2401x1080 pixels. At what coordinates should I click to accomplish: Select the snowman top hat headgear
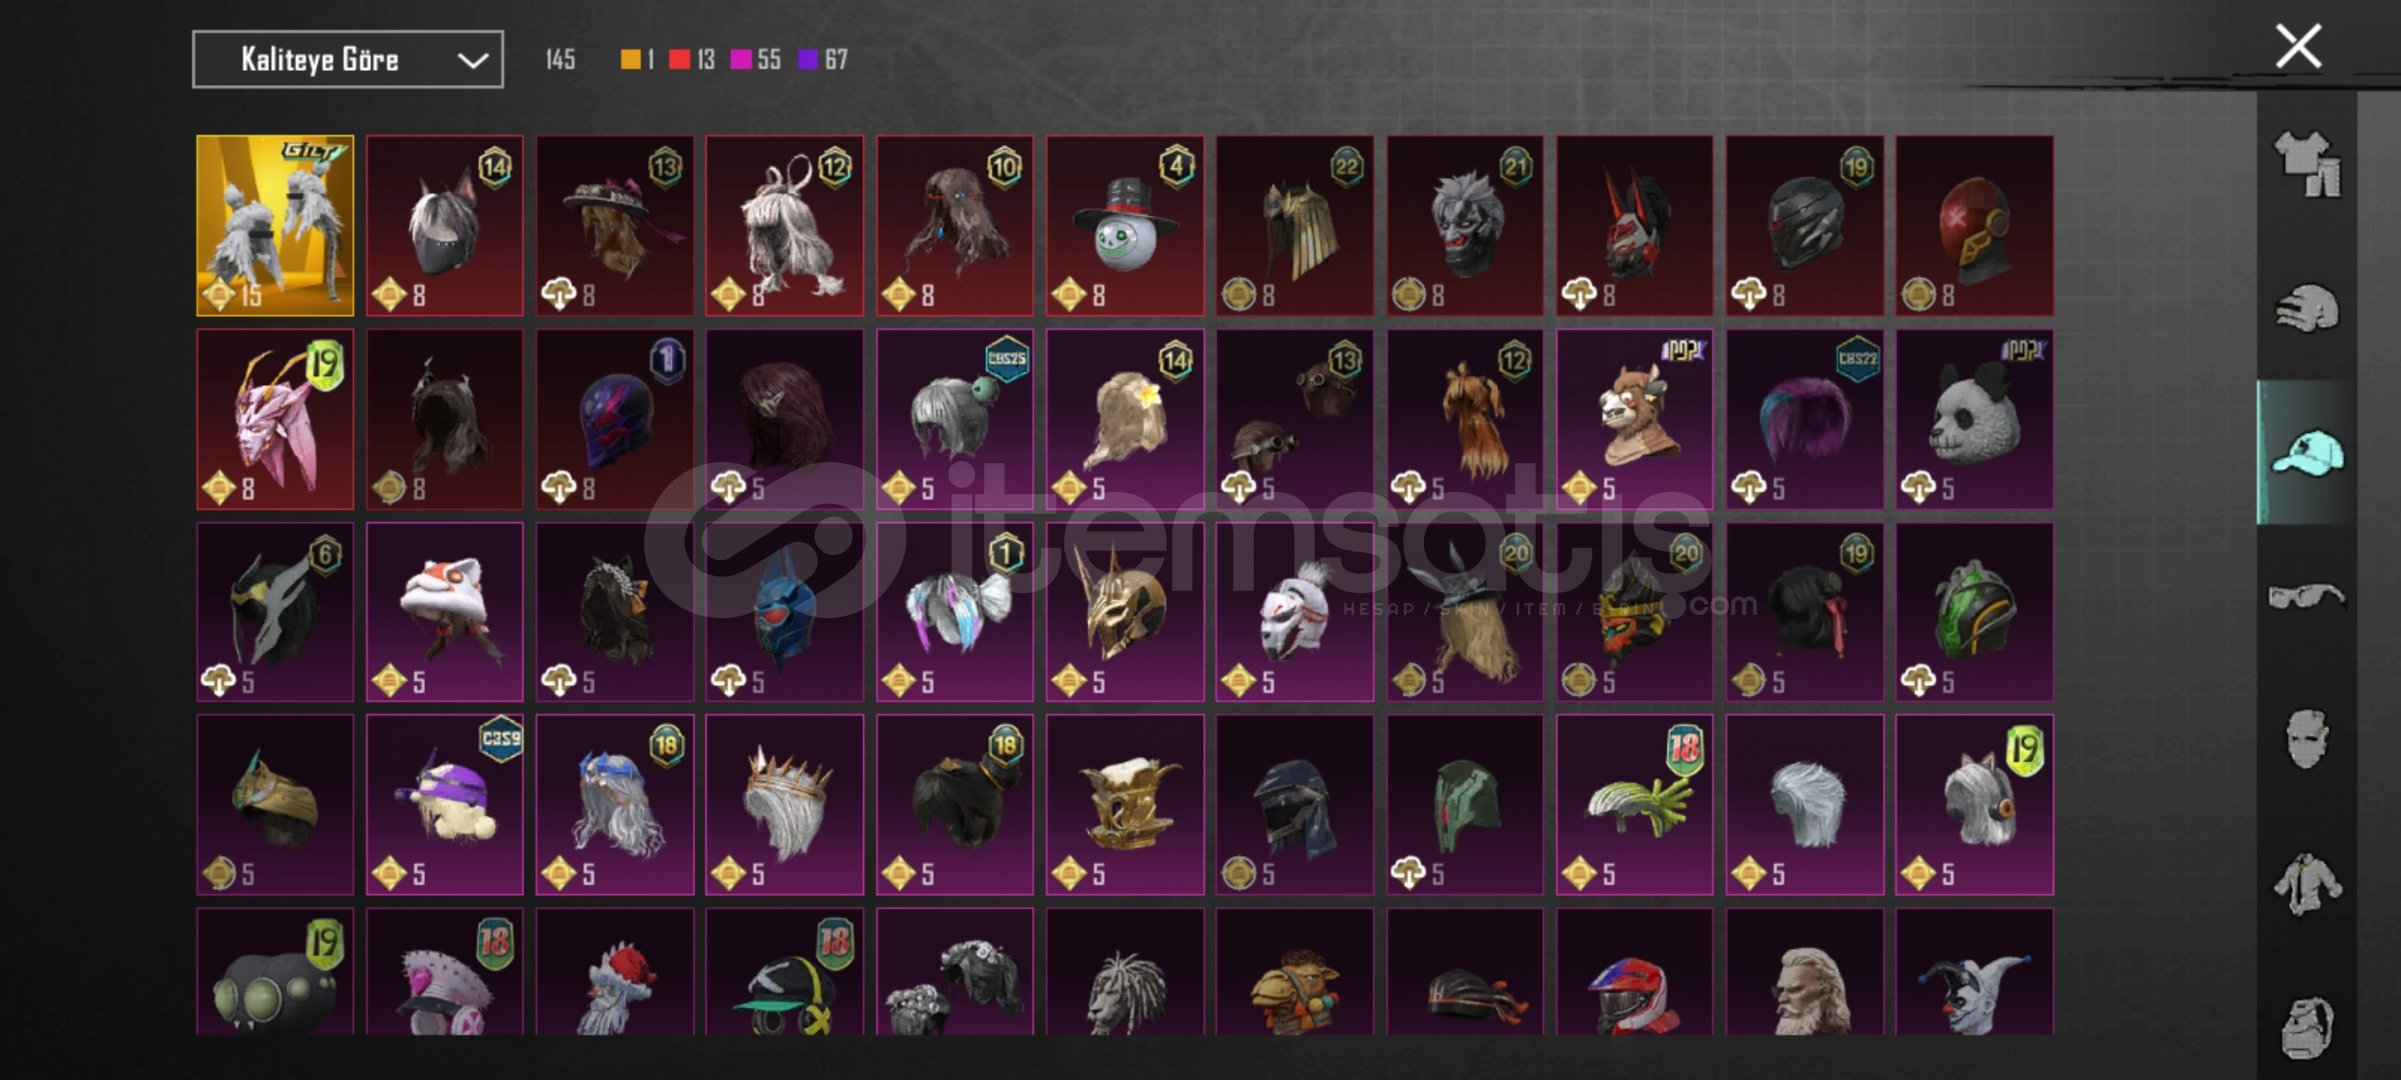[x=1125, y=226]
